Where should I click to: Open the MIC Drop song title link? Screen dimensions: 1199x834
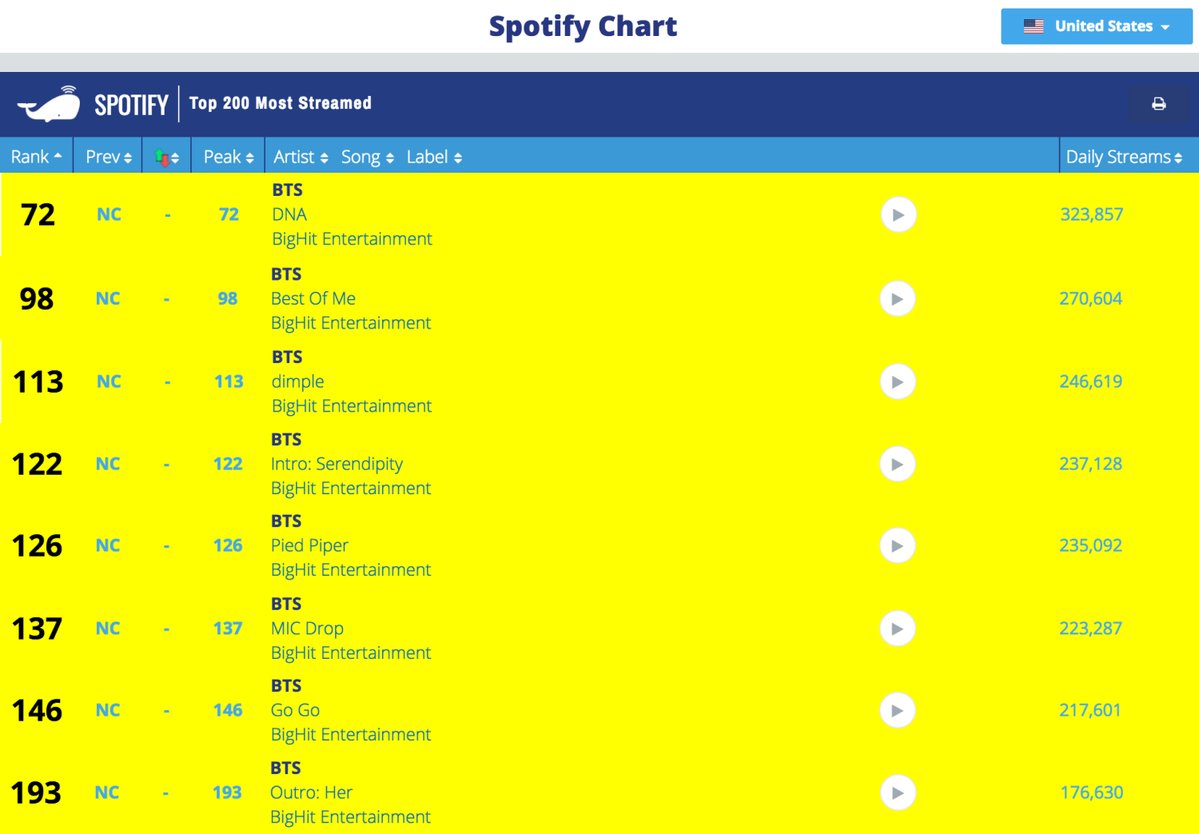click(307, 628)
